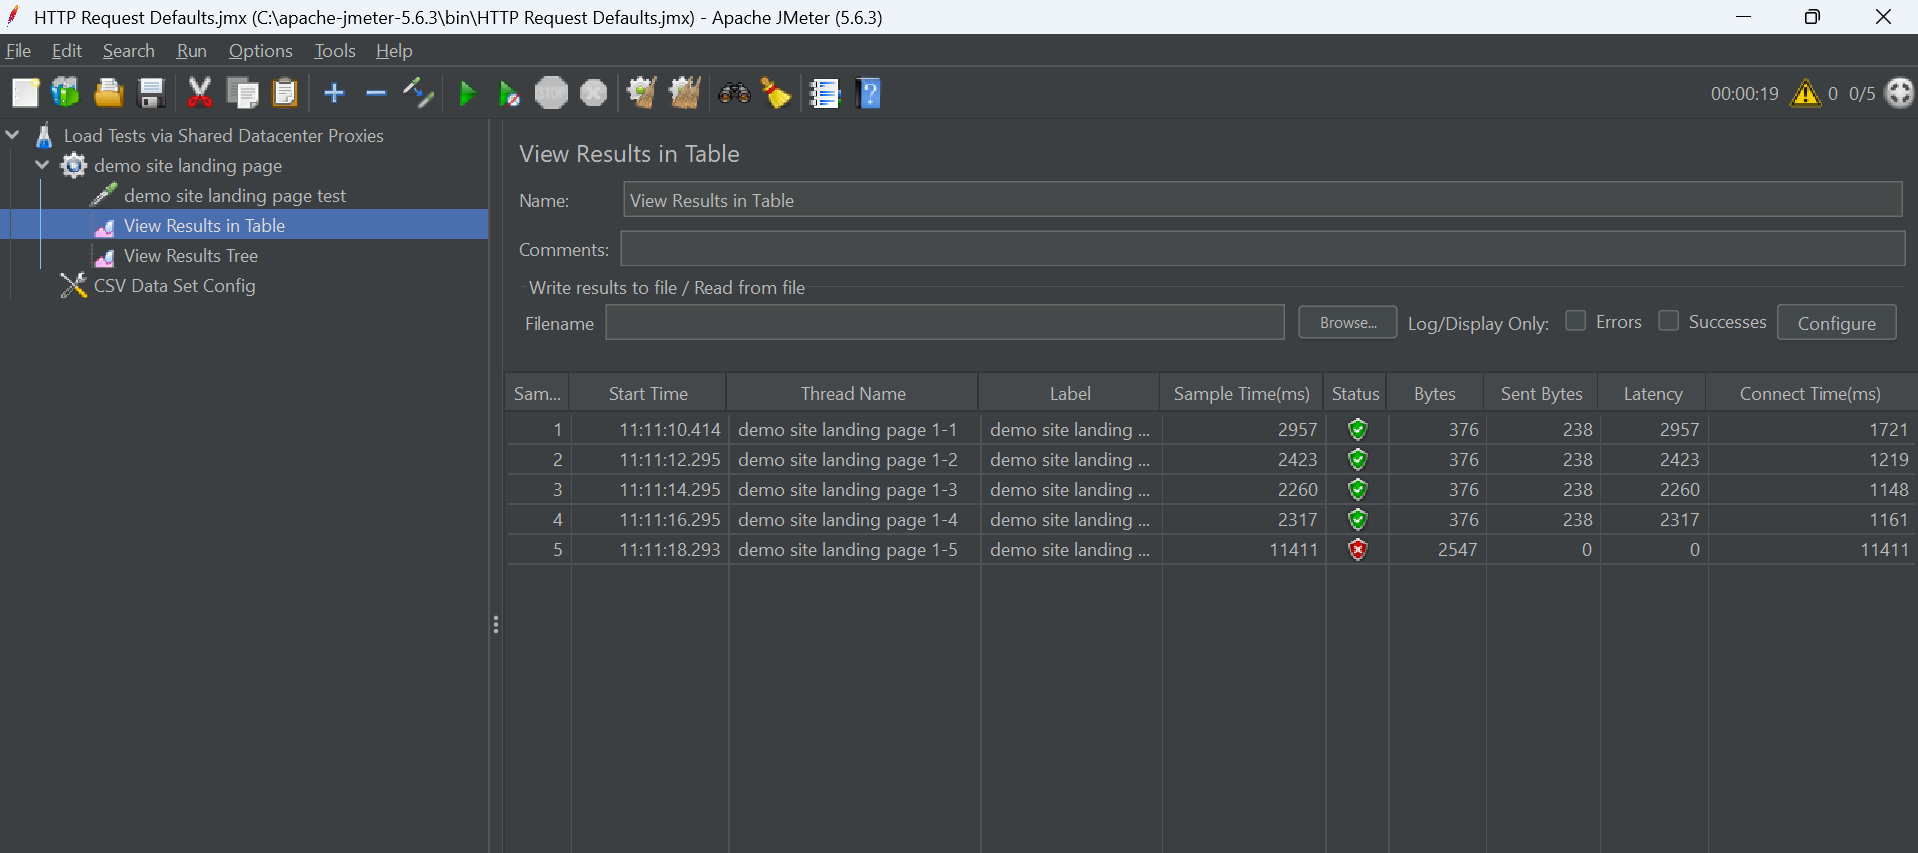The image size is (1918, 853).
Task: Select row with thread 'demo site landing page 1-3'
Action: (1211, 490)
